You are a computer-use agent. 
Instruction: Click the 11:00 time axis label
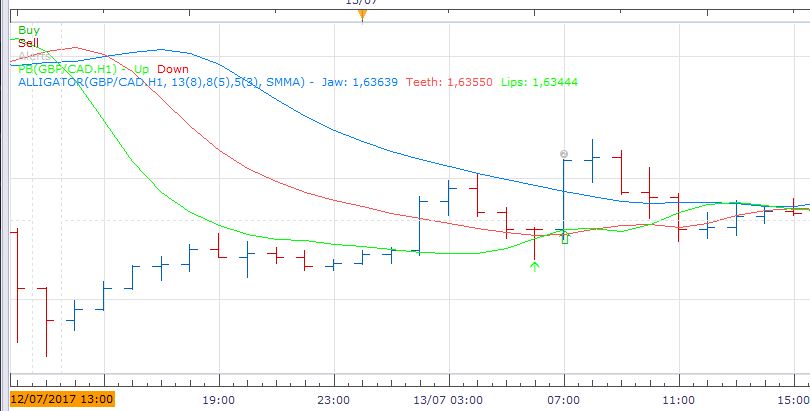678,400
